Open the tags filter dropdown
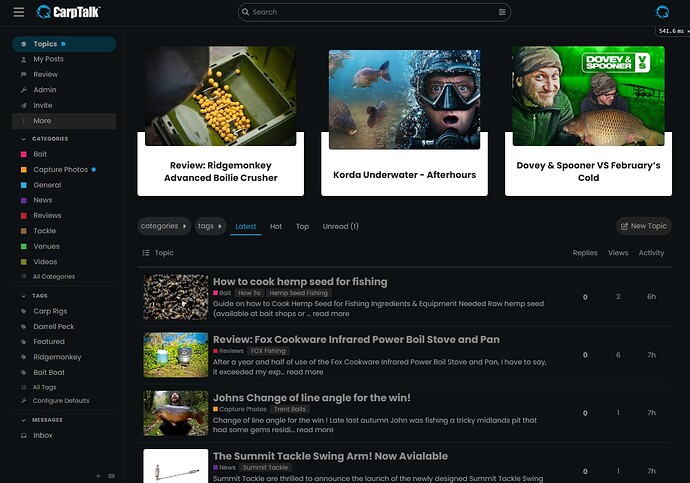 click(210, 226)
